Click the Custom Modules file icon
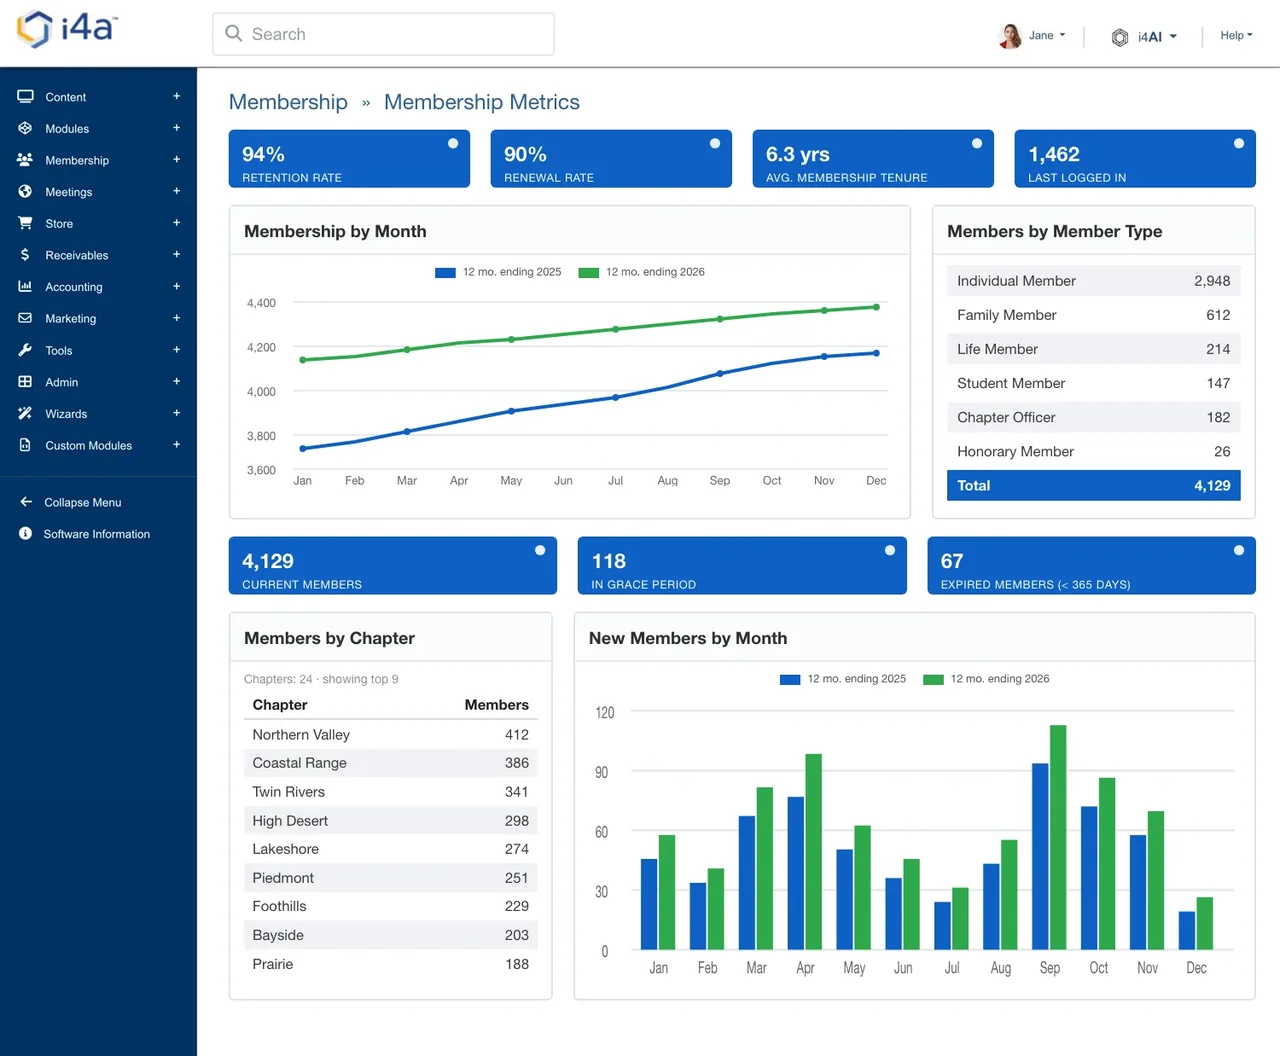Screen dimensions: 1280x1056 tap(25, 445)
